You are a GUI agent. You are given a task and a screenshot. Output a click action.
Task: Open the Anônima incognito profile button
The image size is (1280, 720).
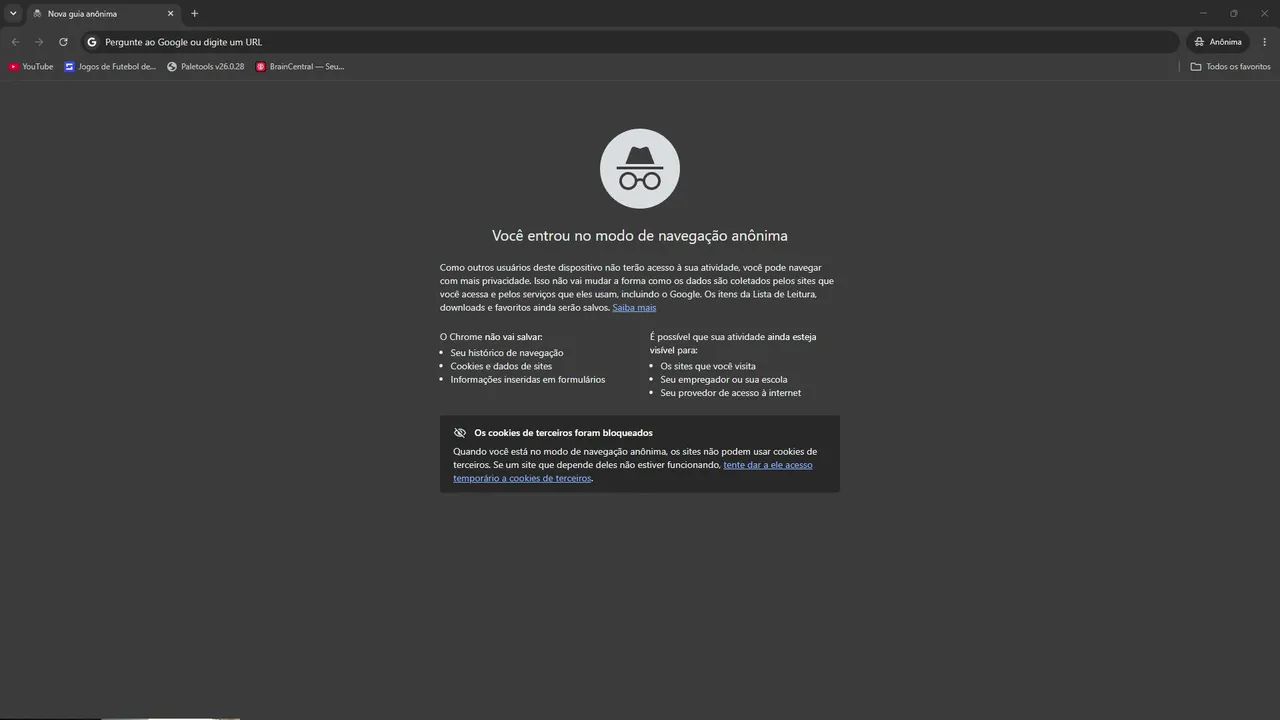point(1218,42)
